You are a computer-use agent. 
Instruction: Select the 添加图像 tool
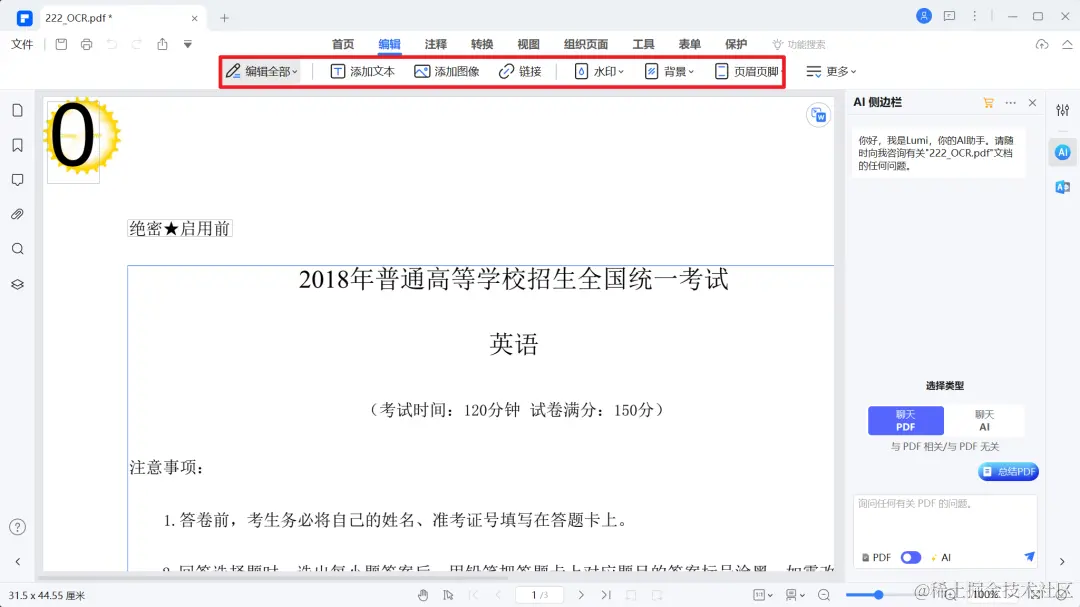pyautogui.click(x=446, y=71)
